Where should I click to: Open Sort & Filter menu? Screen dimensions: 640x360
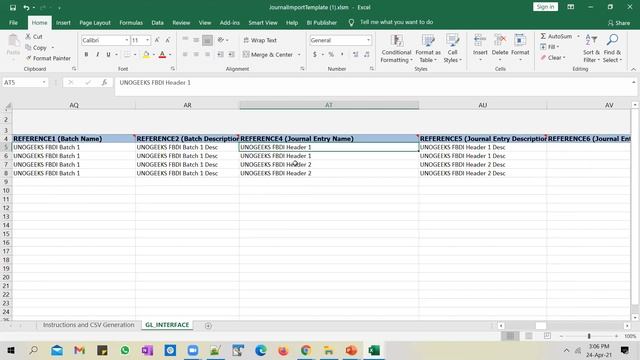pos(591,49)
